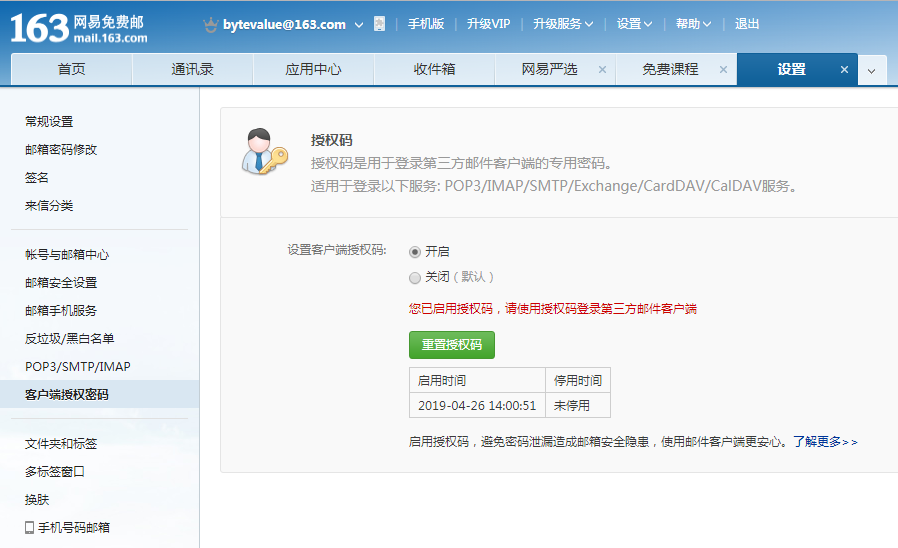This screenshot has width=898, height=548.
Task: Open the 通讯录 tab
Action: click(x=192, y=70)
